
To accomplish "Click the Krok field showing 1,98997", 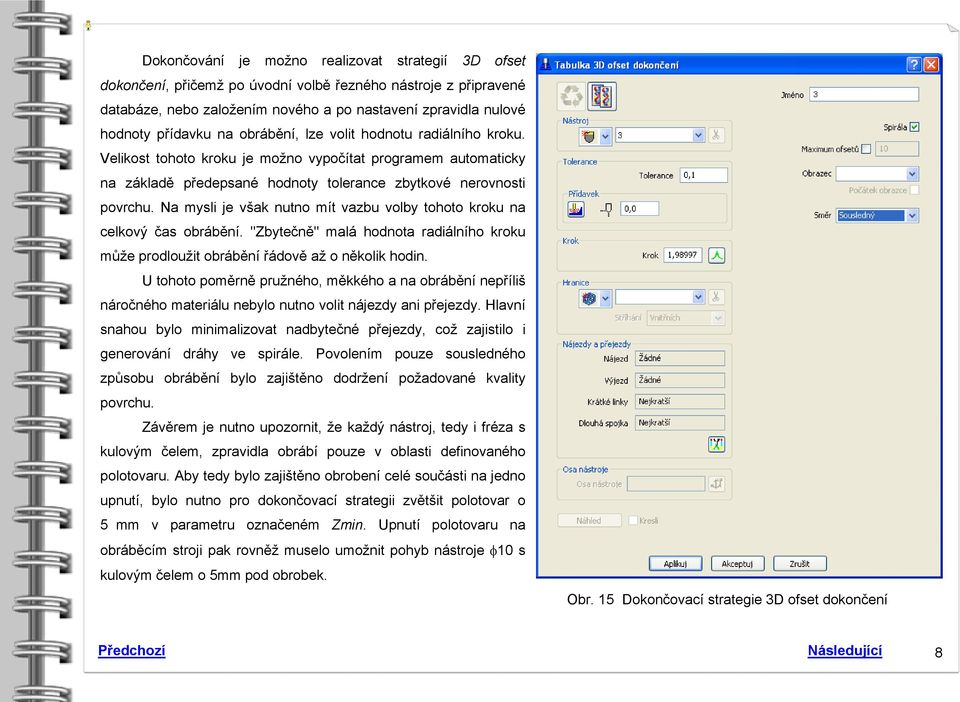I will pyautogui.click(x=683, y=255).
